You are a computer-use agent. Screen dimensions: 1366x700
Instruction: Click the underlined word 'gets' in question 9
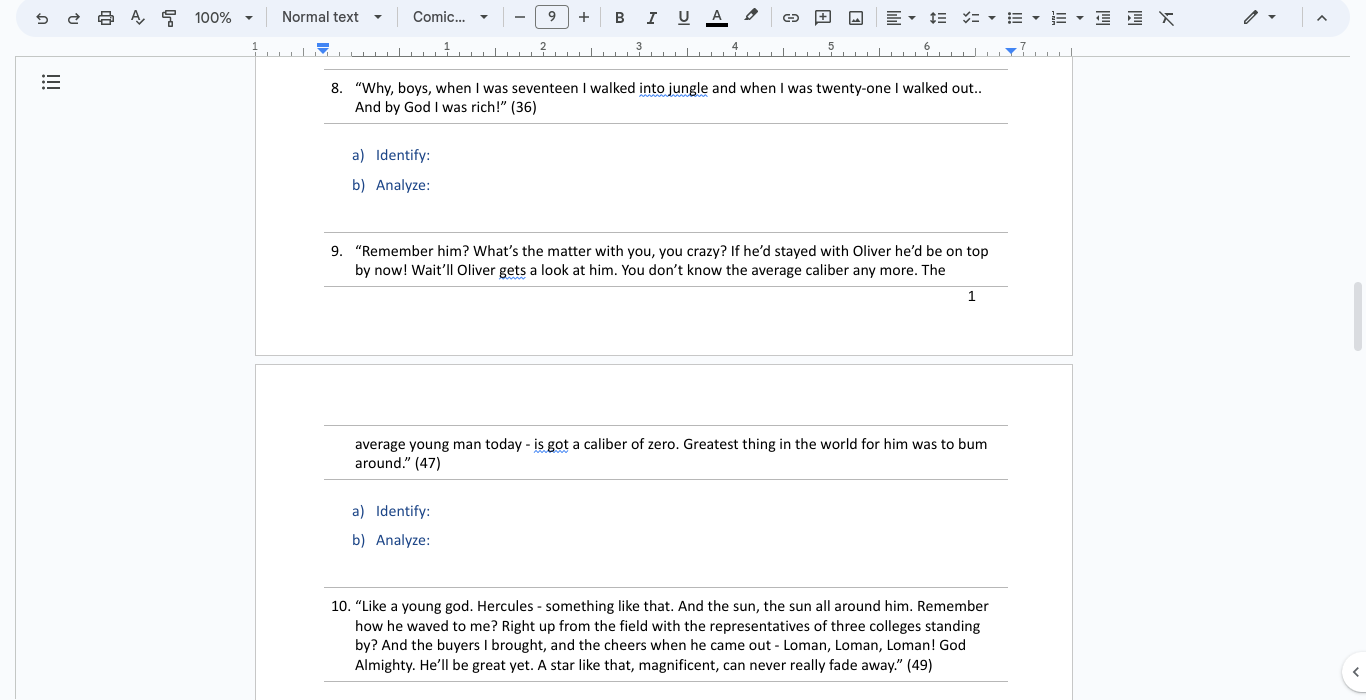[512, 270]
